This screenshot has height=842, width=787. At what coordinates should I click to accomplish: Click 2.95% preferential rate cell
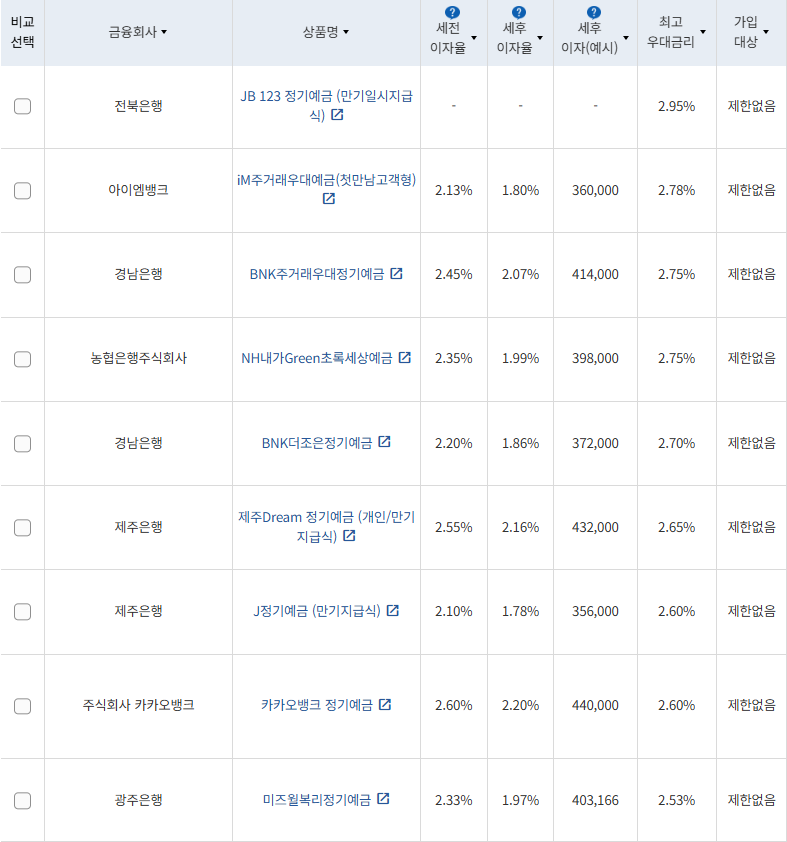(x=676, y=106)
